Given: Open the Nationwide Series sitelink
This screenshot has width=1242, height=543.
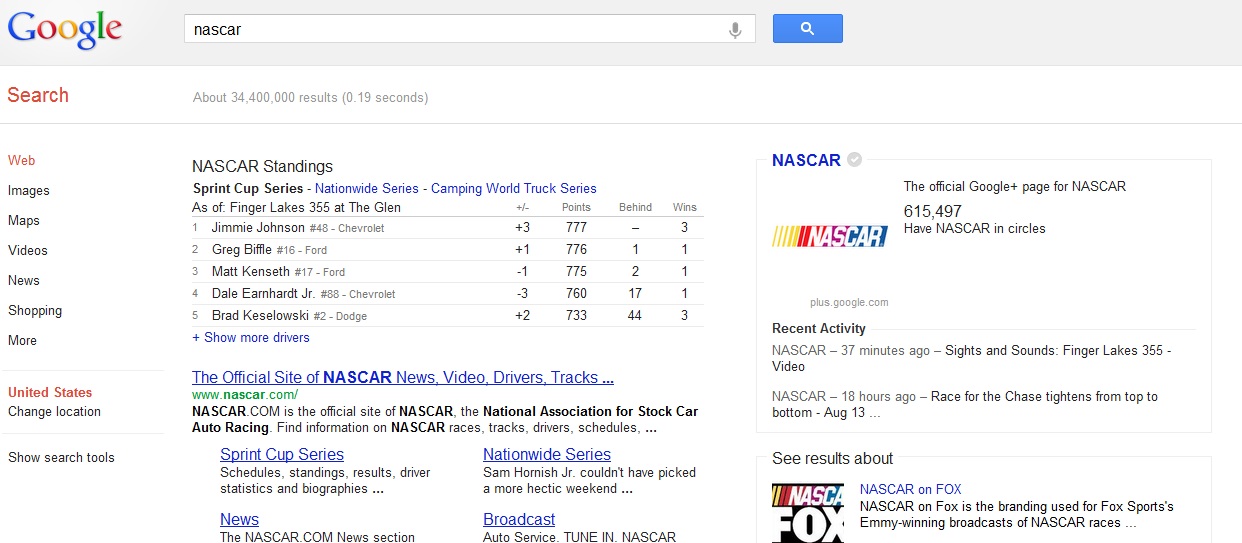Looking at the screenshot, I should click(x=547, y=454).
